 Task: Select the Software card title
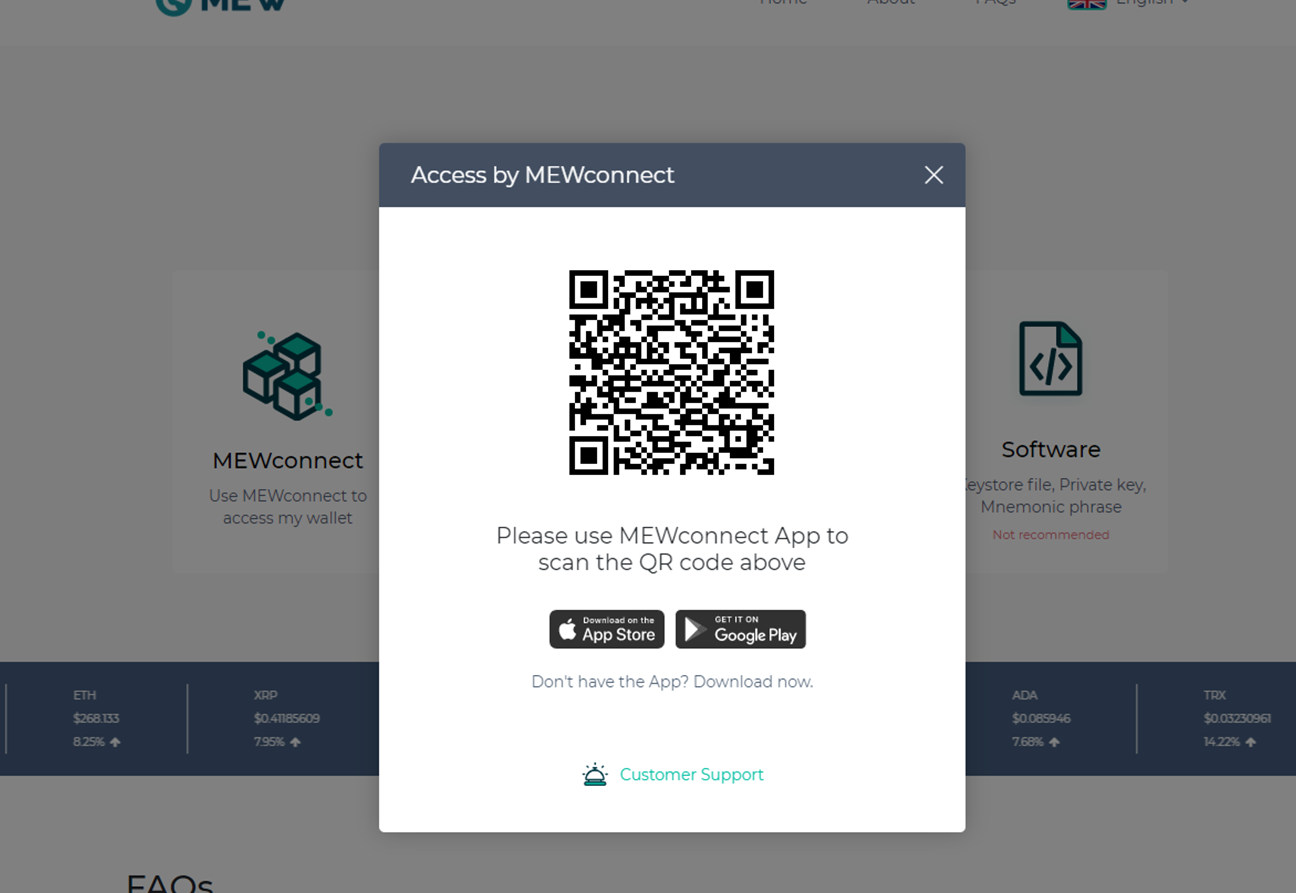tap(1051, 450)
